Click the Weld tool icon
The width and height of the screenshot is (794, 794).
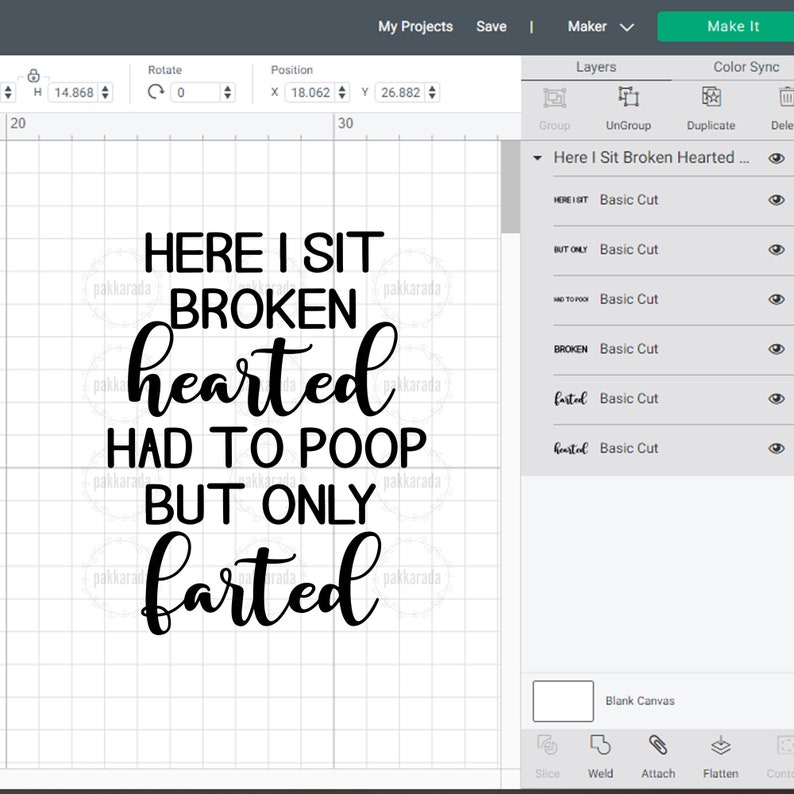[x=600, y=745]
